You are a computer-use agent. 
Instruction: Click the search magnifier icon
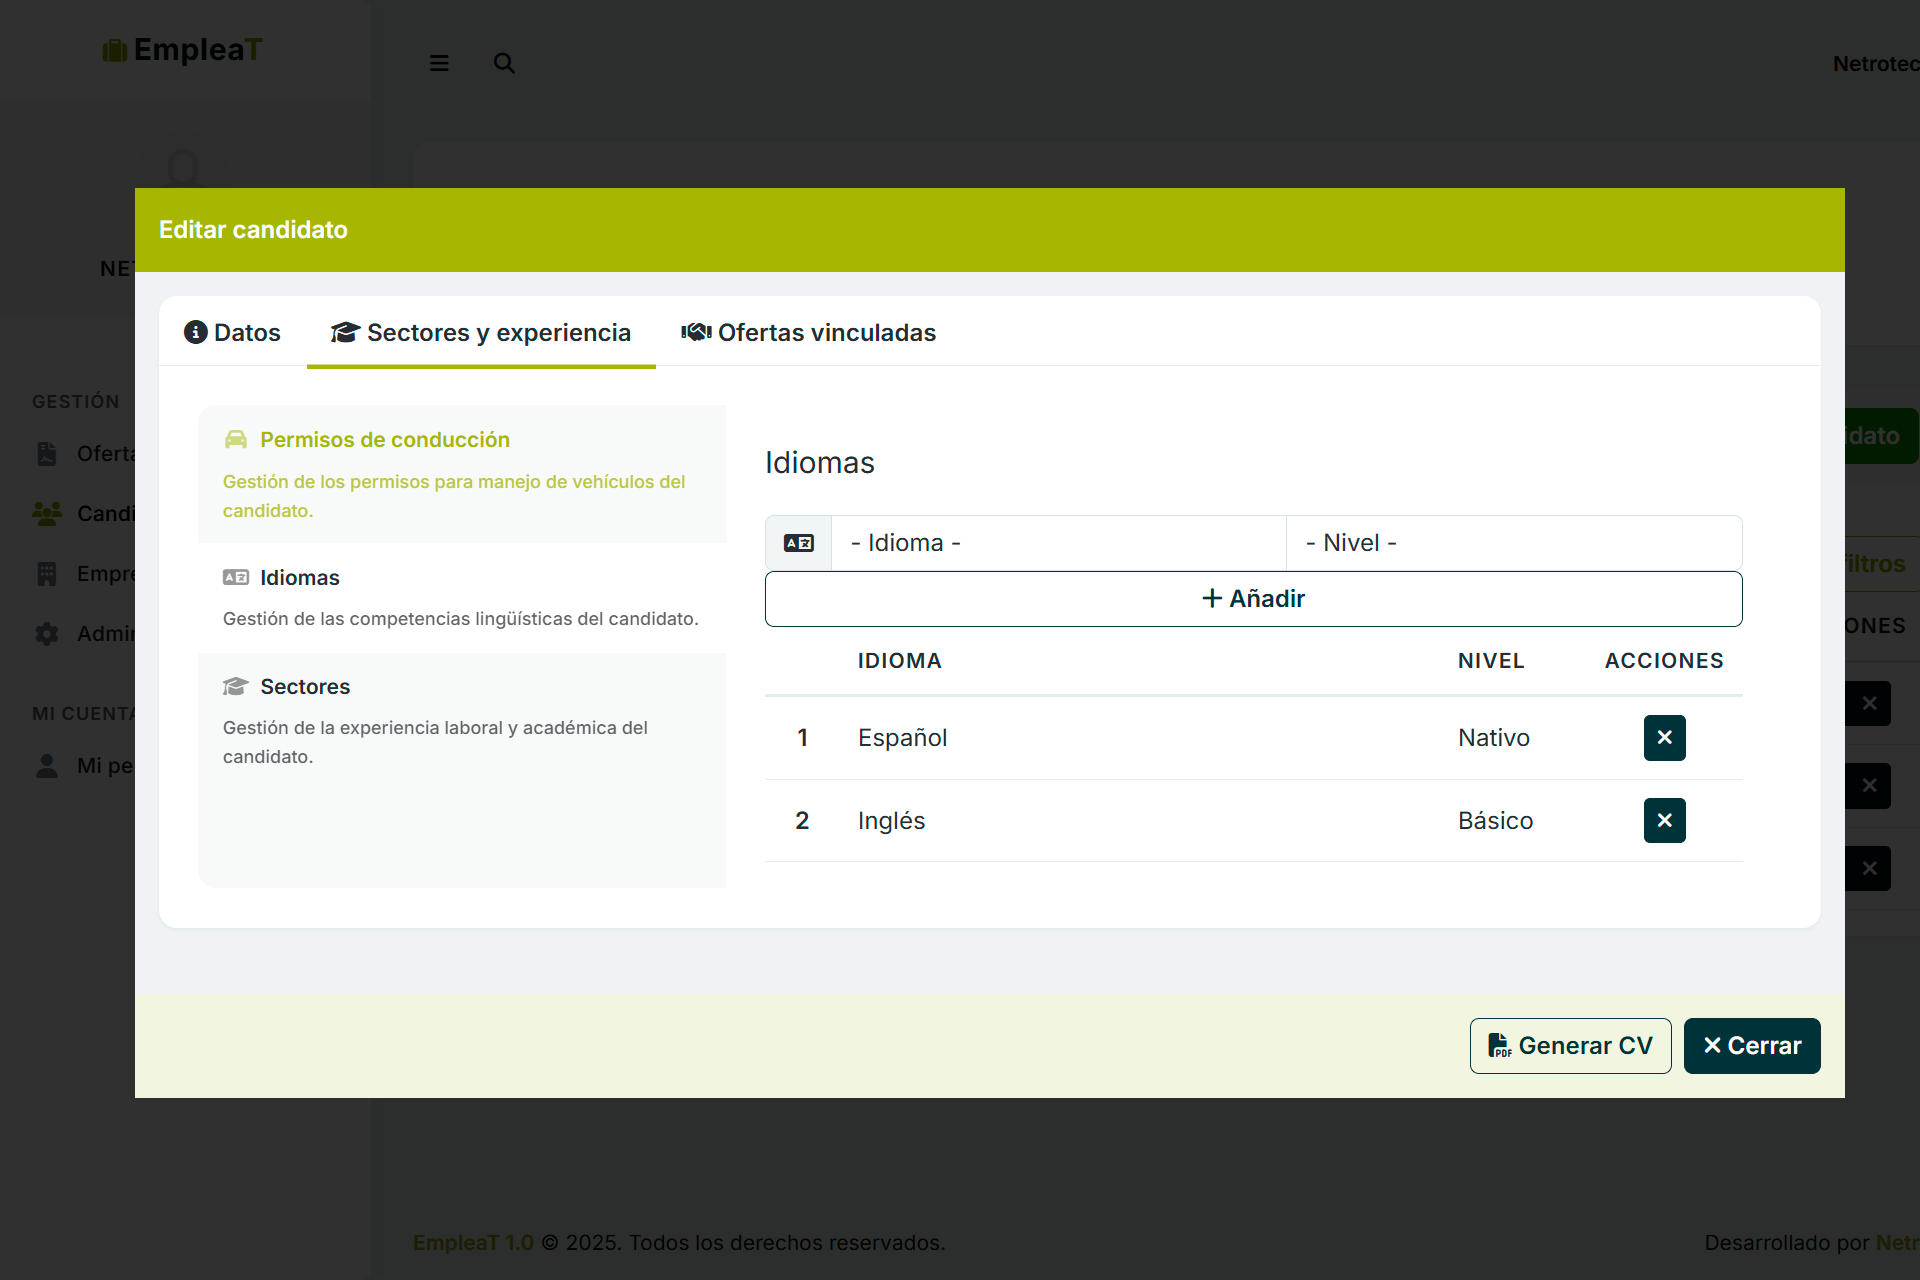coord(504,63)
